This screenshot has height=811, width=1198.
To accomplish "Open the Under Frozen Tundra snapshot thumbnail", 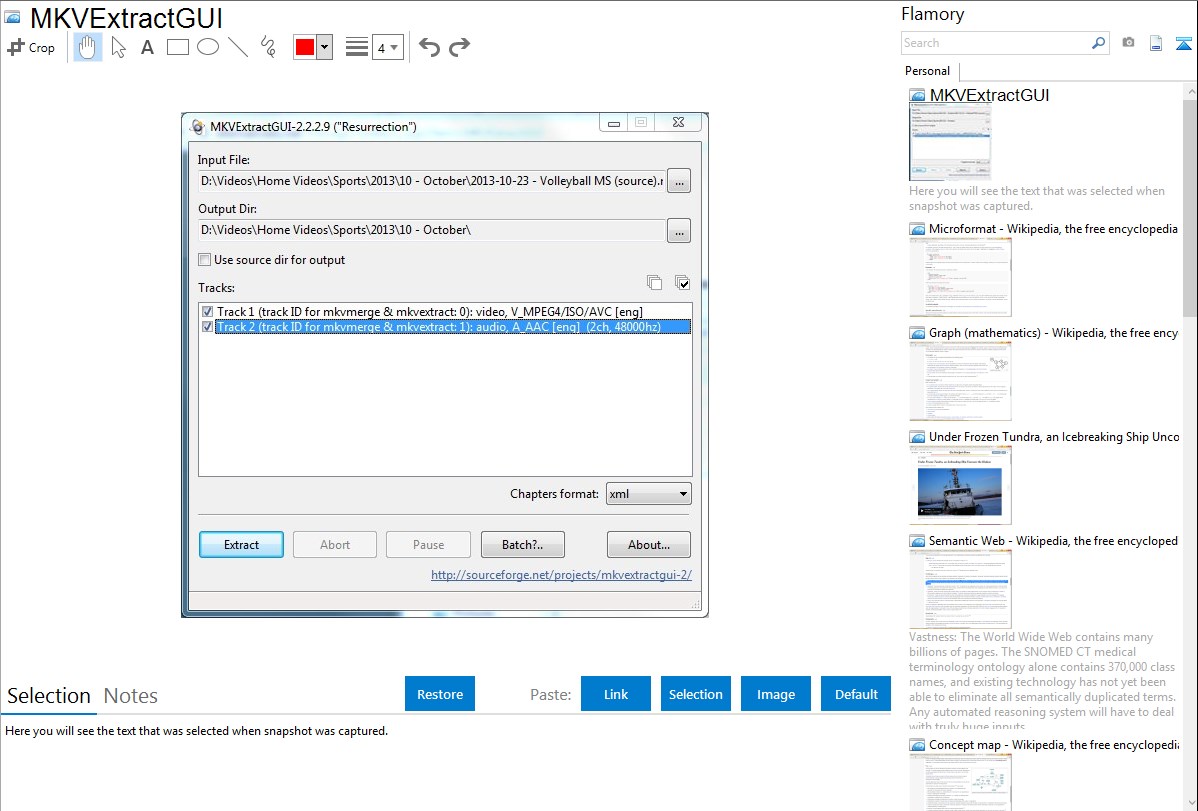I will (x=960, y=485).
